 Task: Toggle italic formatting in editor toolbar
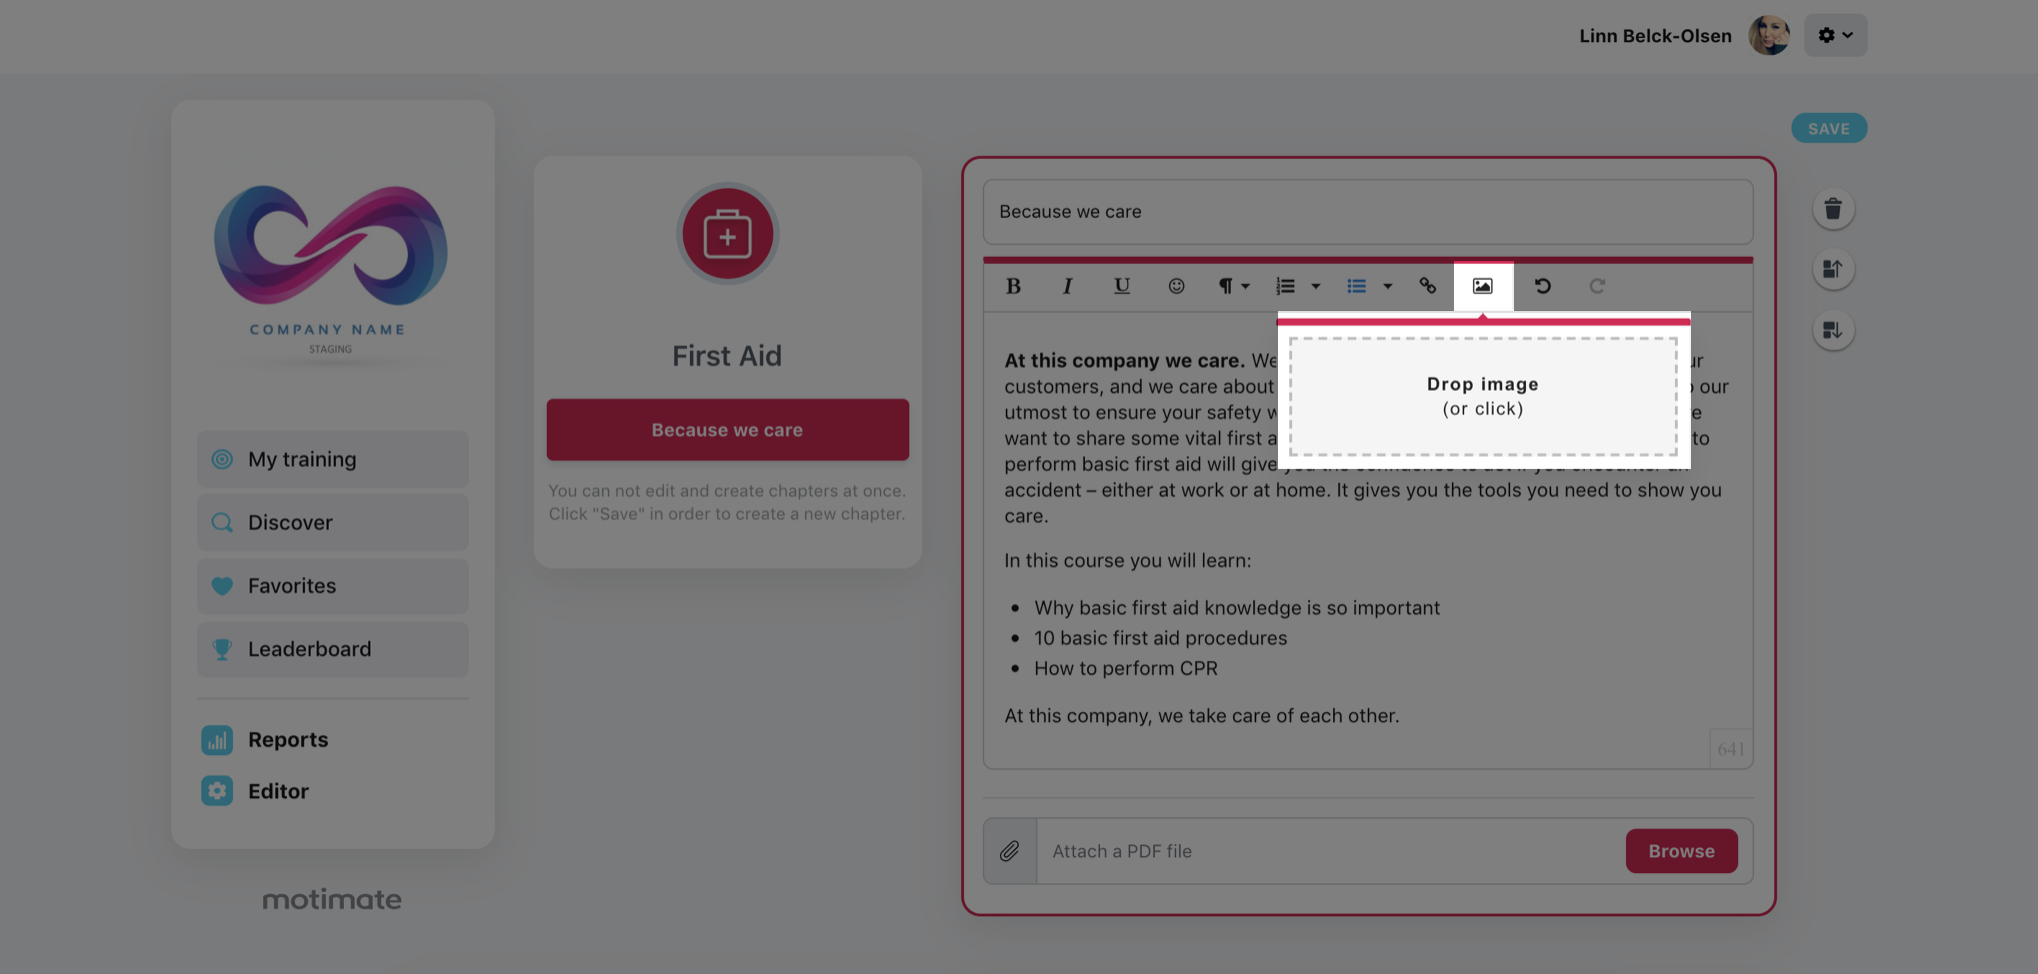pyautogui.click(x=1067, y=287)
